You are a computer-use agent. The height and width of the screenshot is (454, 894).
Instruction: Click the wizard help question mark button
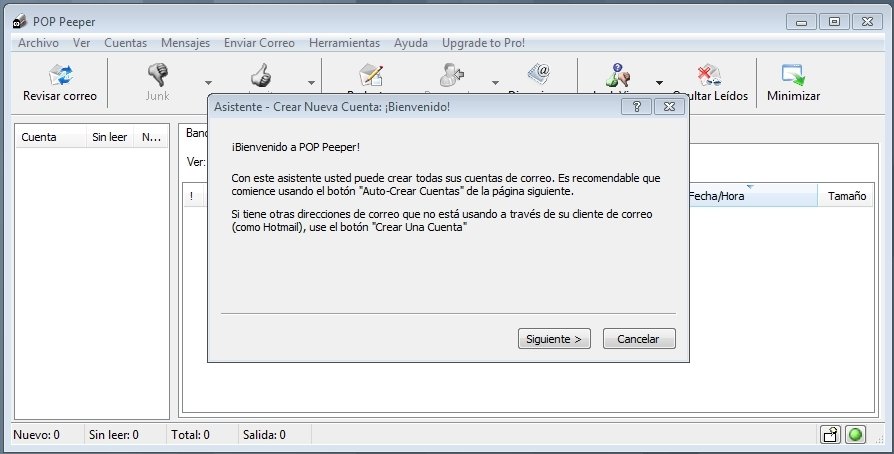[636, 107]
